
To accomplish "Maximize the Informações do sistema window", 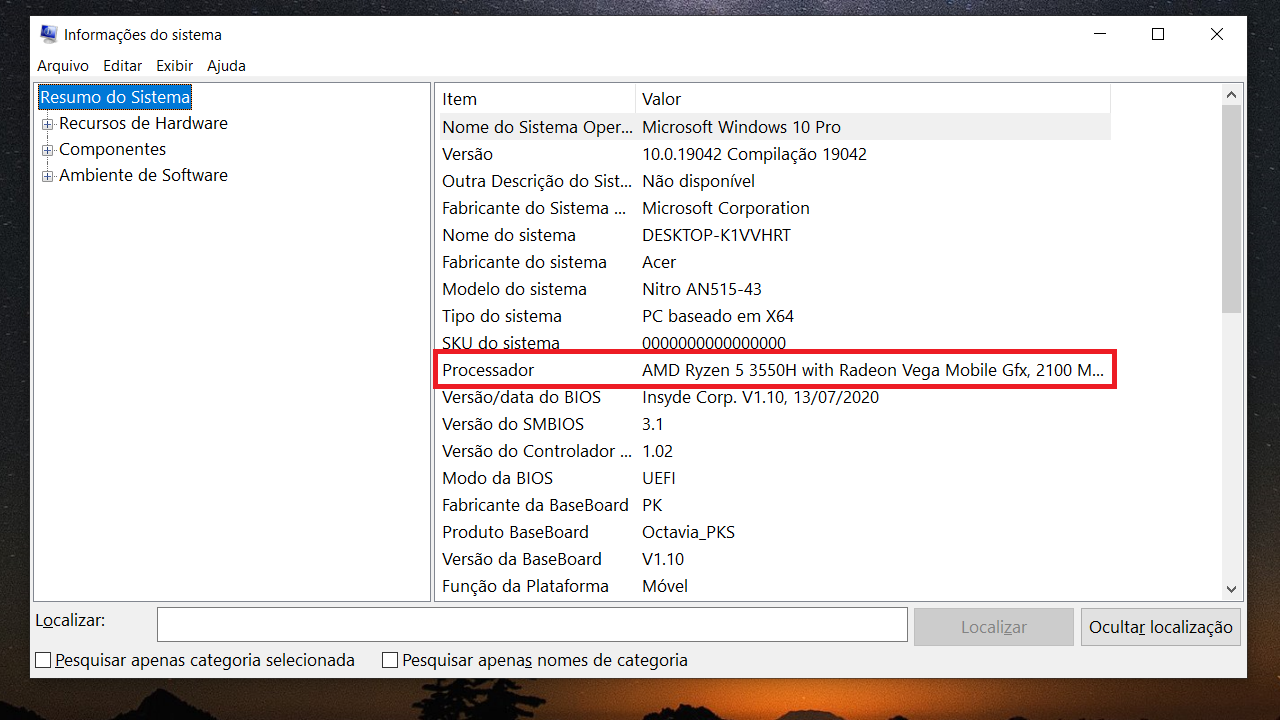I will [1158, 34].
